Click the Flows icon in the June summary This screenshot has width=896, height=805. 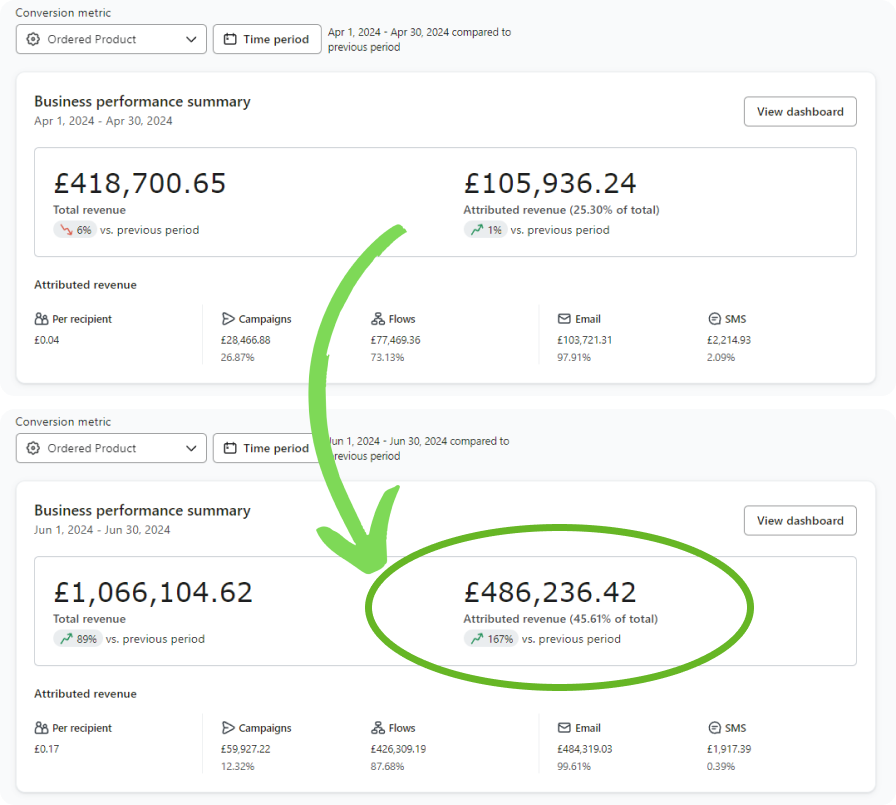(x=378, y=728)
